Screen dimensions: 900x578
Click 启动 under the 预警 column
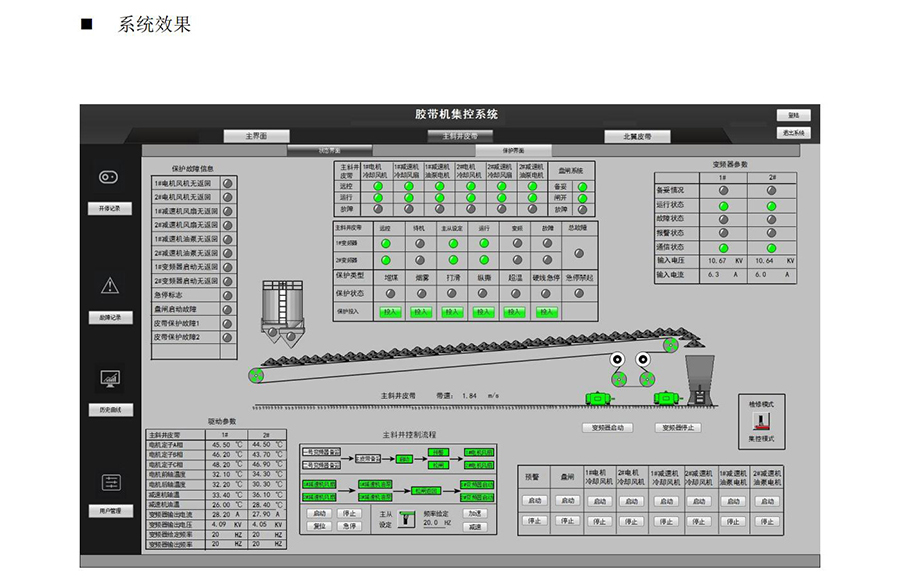point(534,501)
